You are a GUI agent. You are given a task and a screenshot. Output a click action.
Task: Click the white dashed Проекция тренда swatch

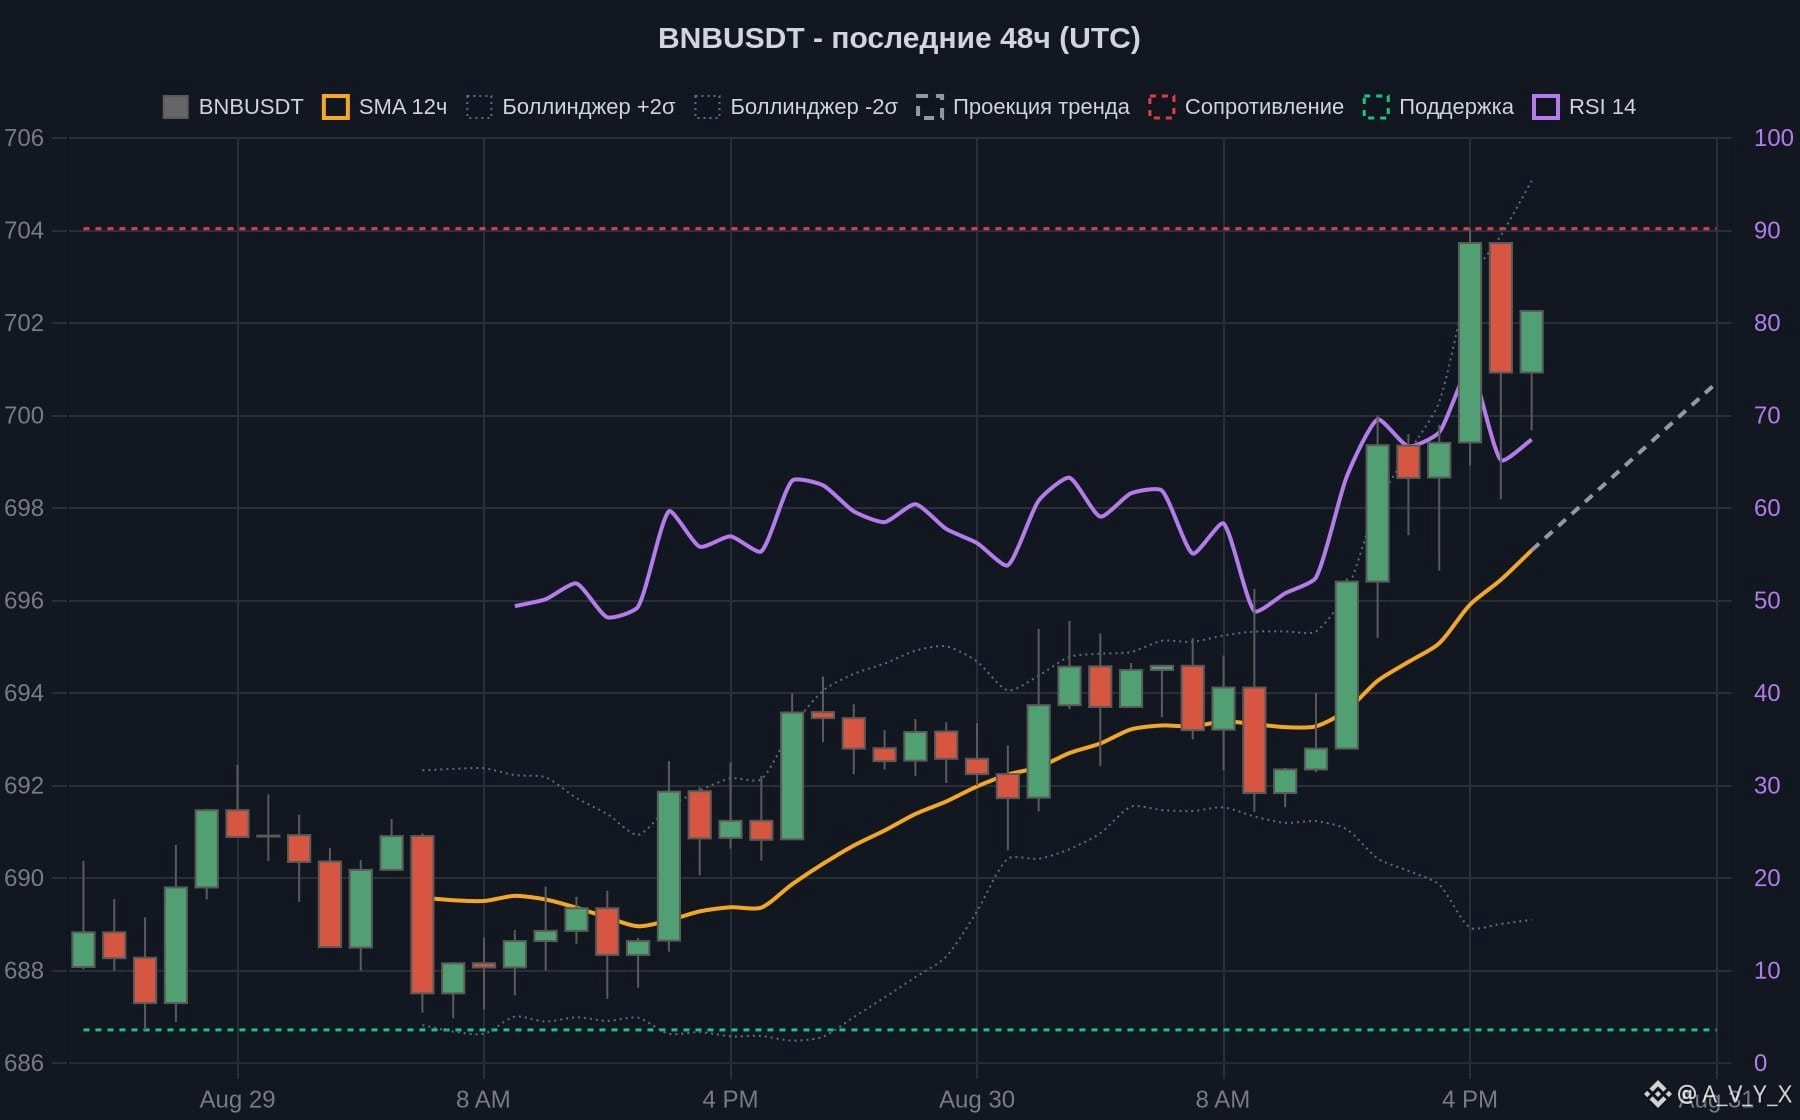click(x=929, y=107)
